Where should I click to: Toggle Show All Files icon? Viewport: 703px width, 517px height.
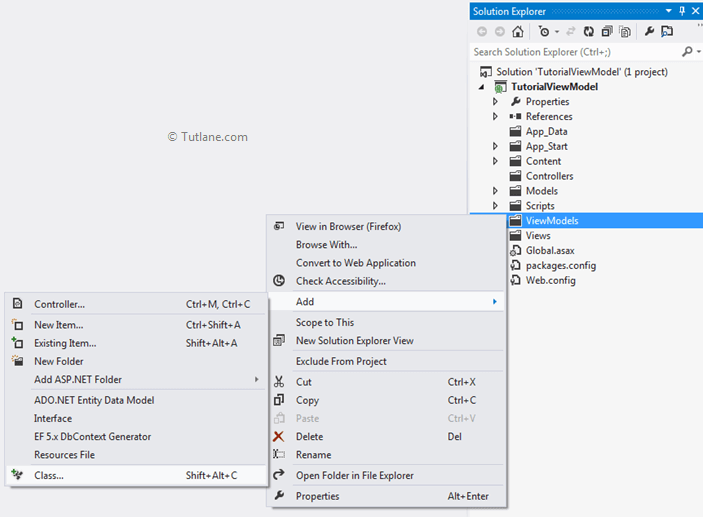[625, 31]
